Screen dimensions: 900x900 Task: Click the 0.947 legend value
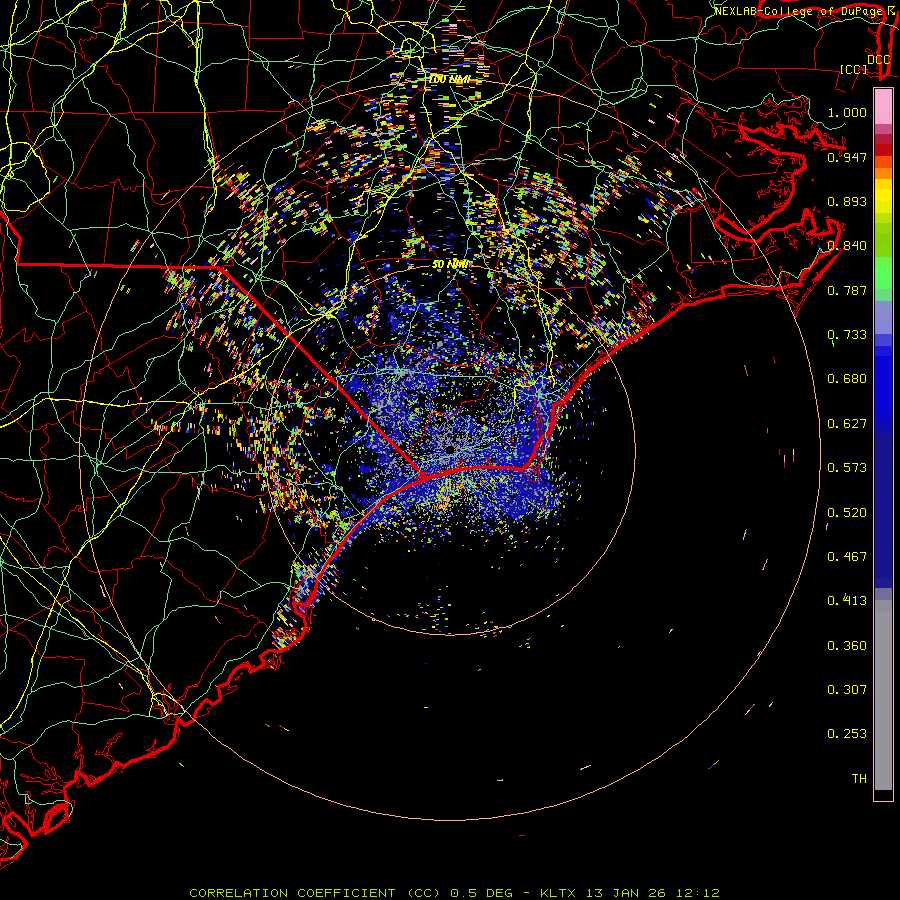(x=847, y=157)
